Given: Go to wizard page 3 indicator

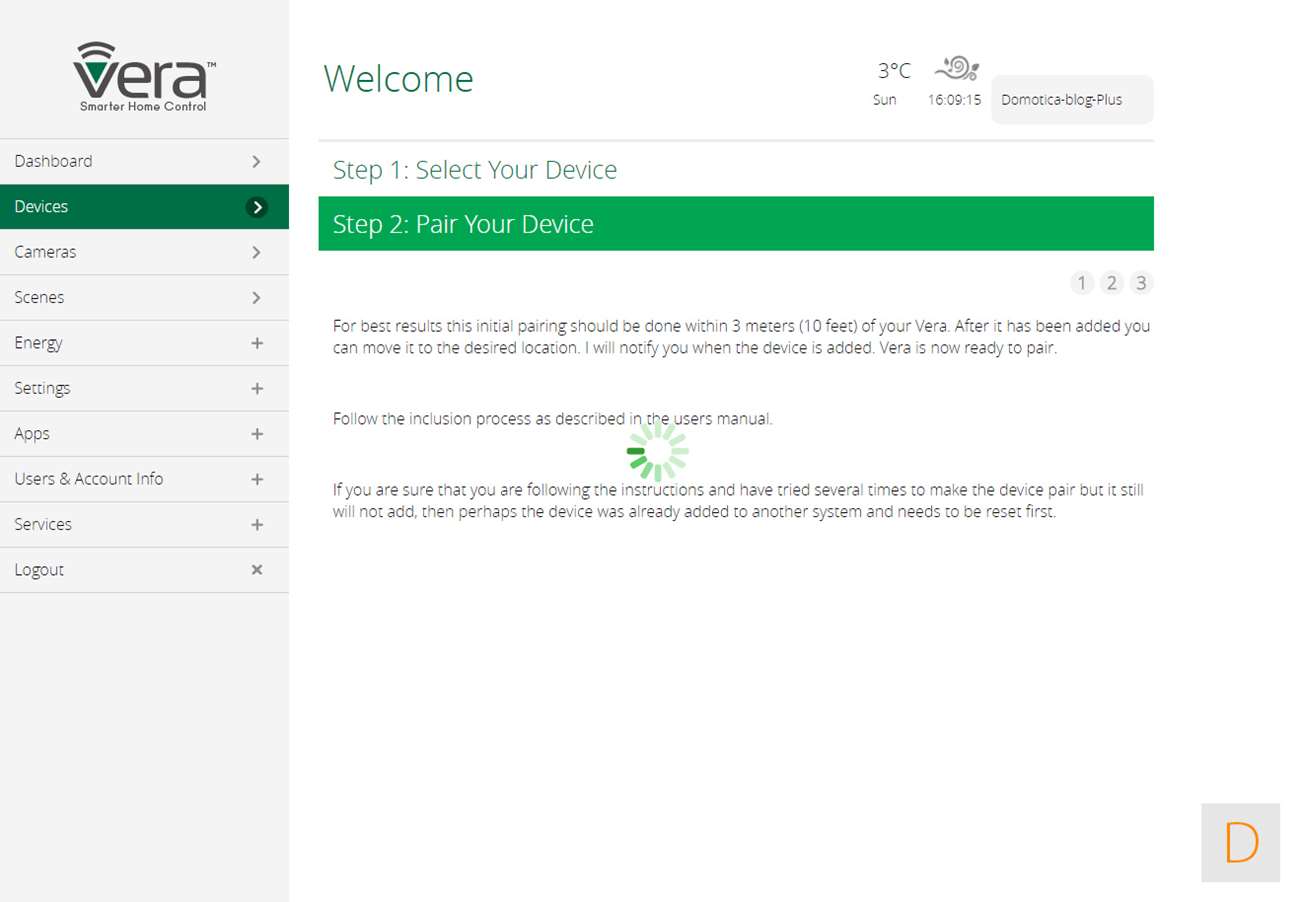Looking at the screenshot, I should coord(1141,283).
